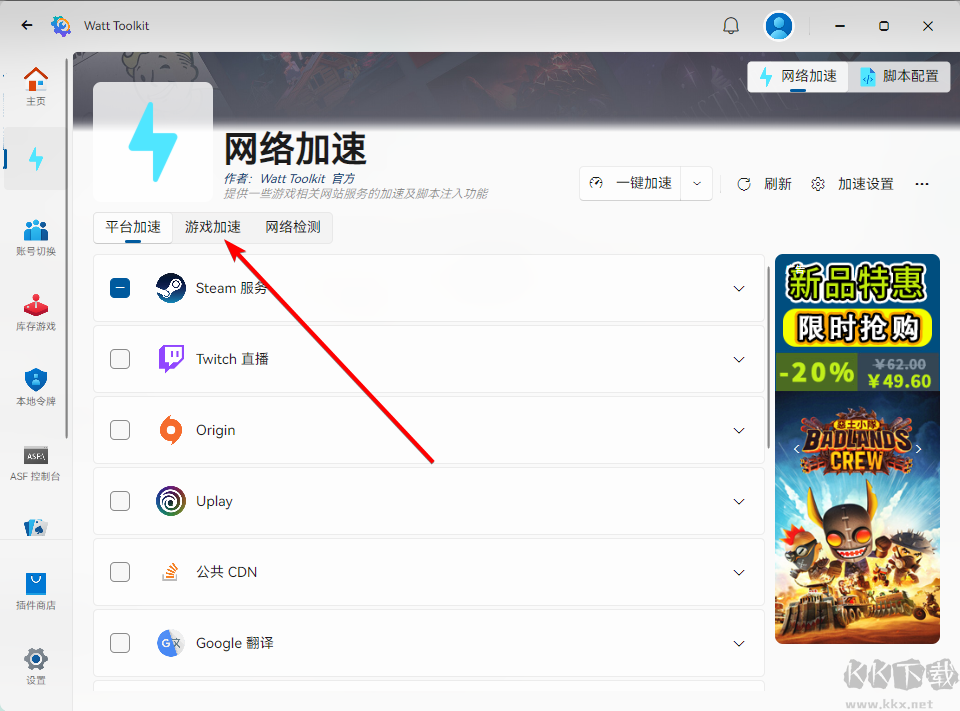The image size is (960, 711).
Task: Switch to 游戏加速 tab
Action: pos(213,227)
